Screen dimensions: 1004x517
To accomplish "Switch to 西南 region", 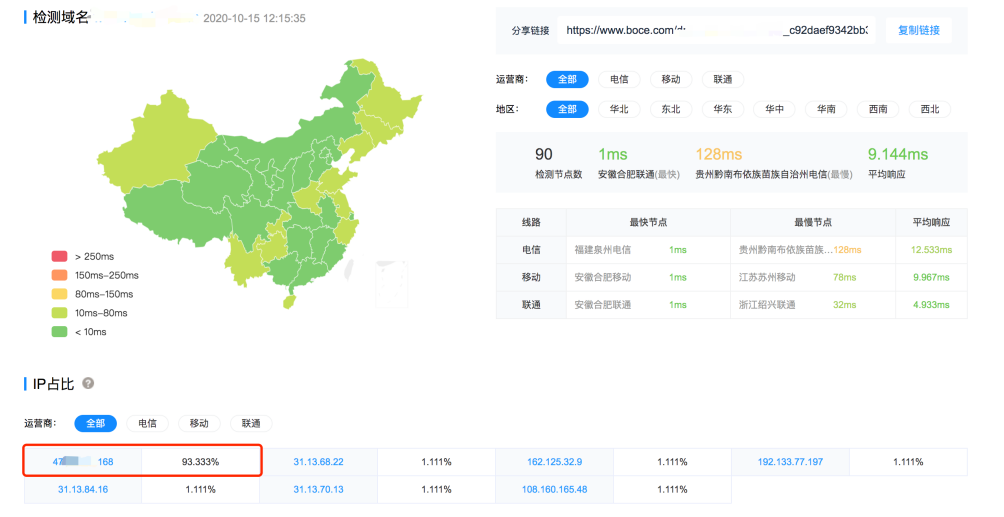I will pos(878,109).
